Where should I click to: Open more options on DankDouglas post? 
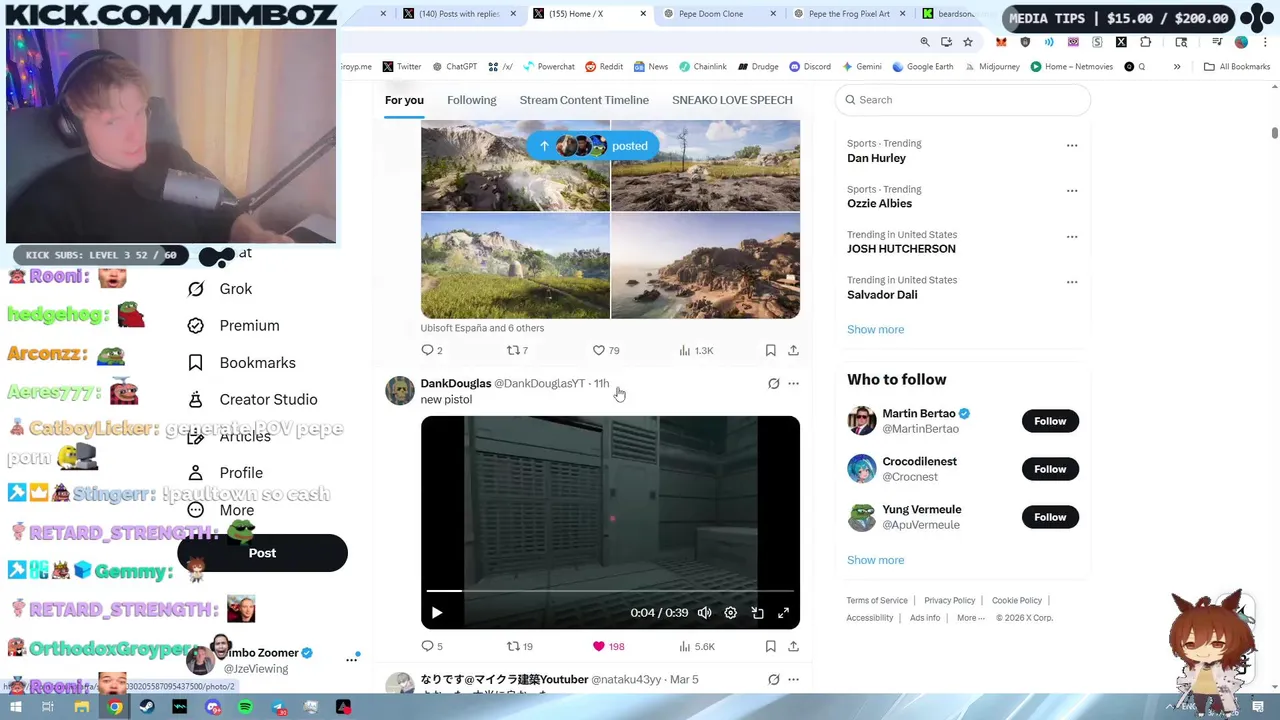pos(793,384)
